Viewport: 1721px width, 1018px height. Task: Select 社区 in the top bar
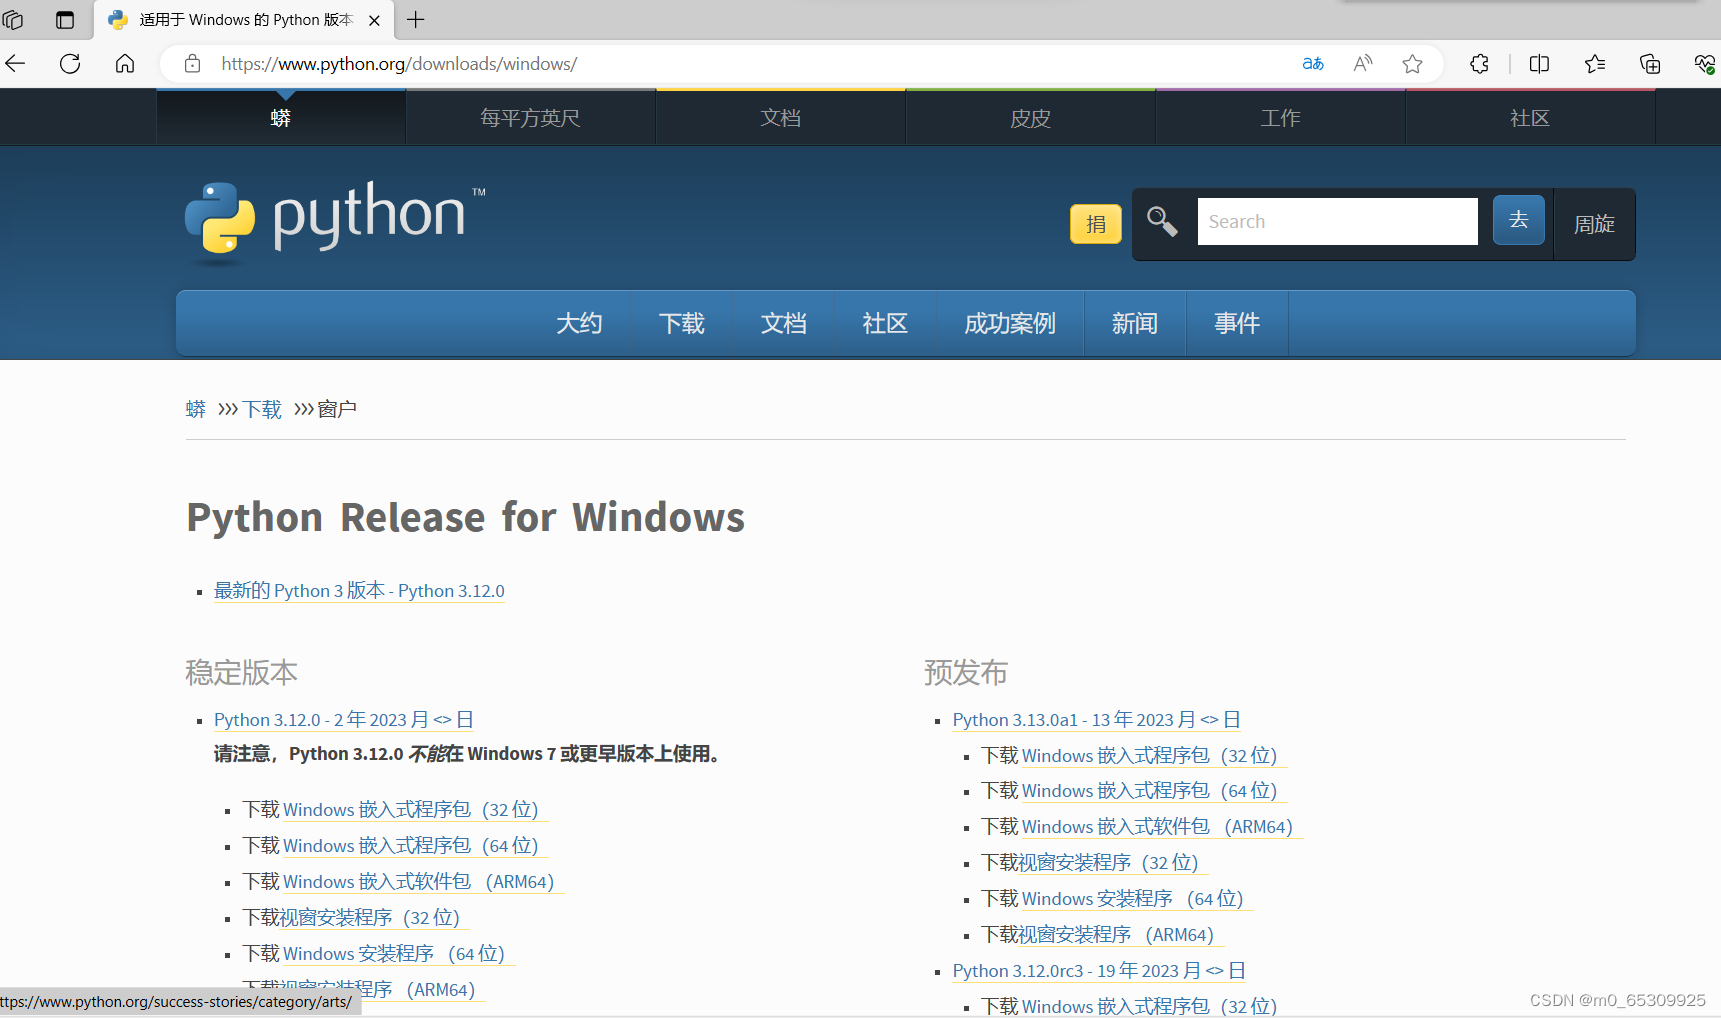(x=1529, y=117)
